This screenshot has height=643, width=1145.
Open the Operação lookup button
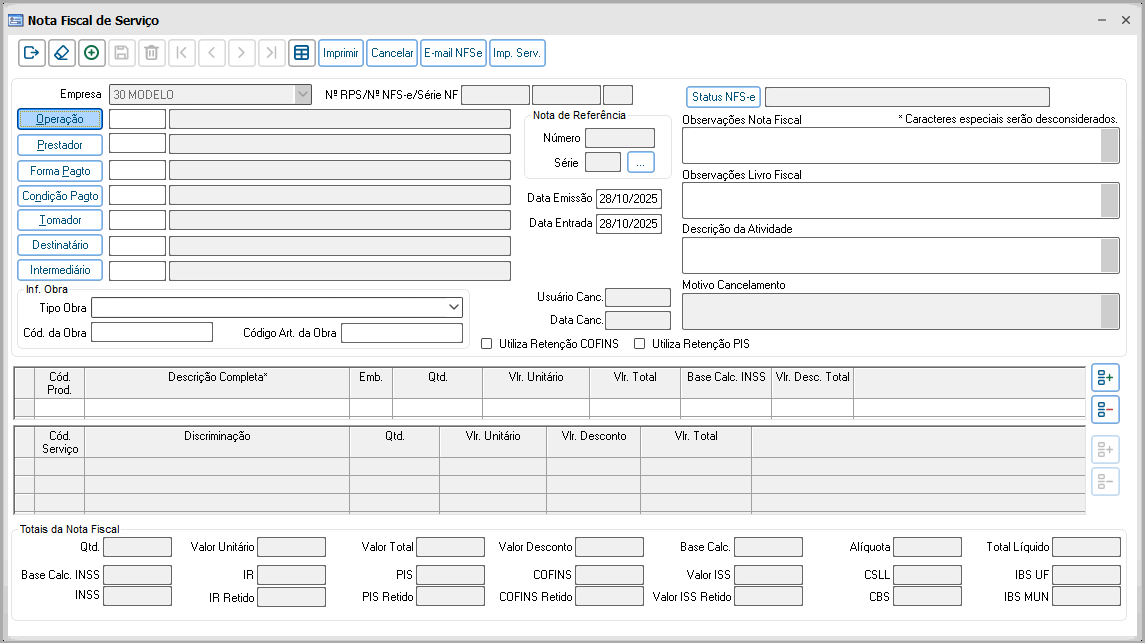coord(60,119)
